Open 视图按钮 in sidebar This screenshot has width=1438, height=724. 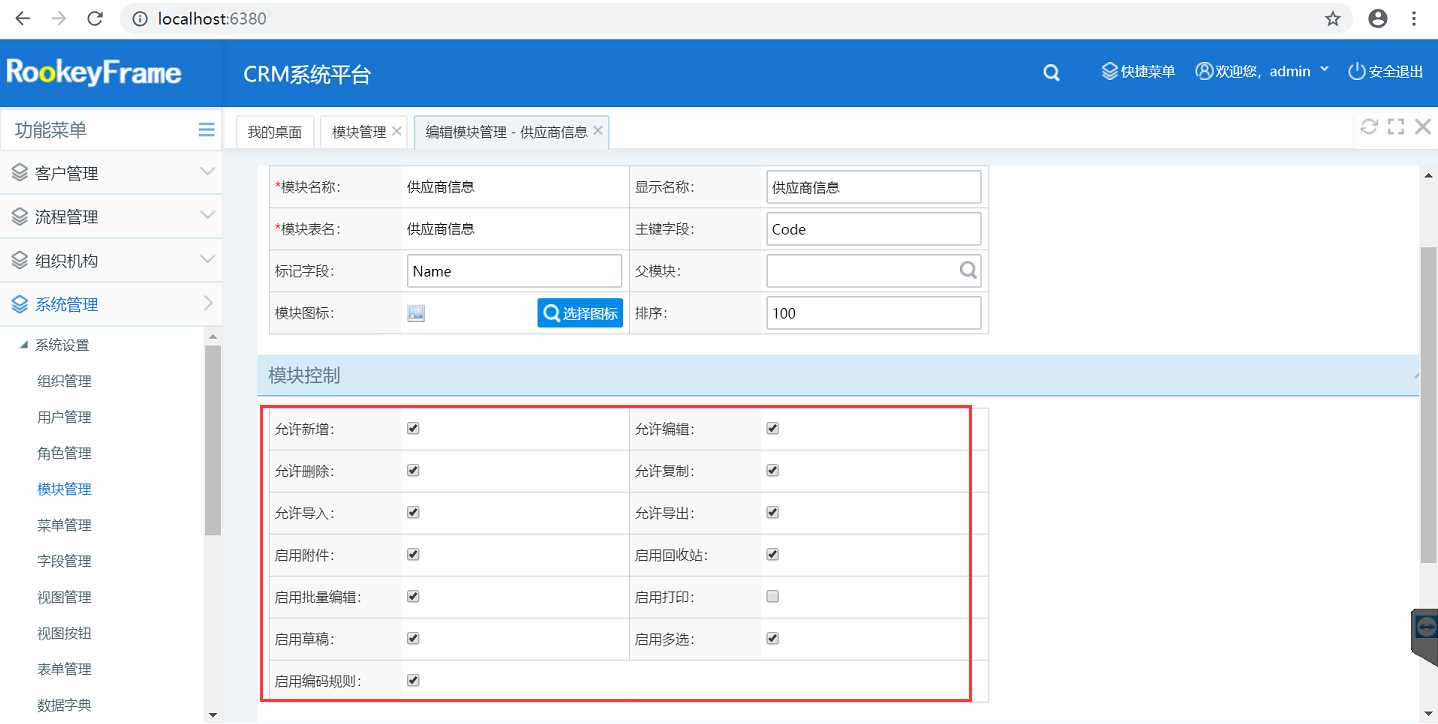coord(64,633)
